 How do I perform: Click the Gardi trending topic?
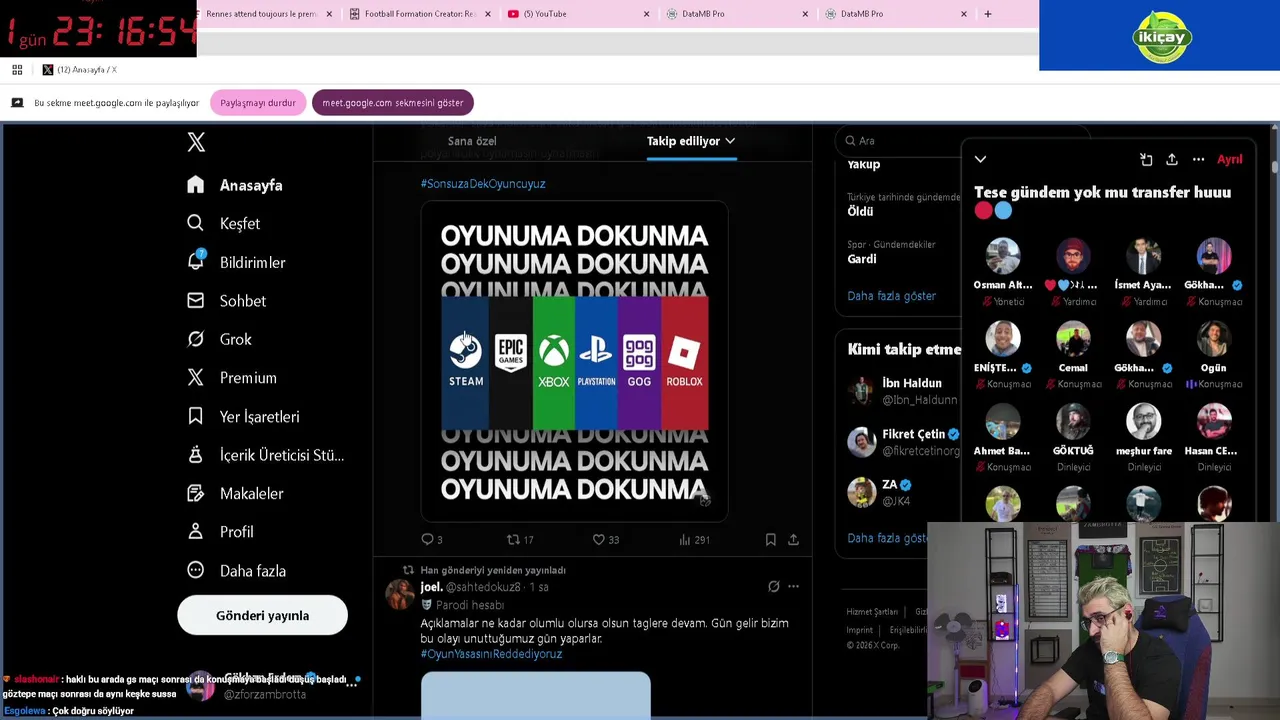coord(862,259)
